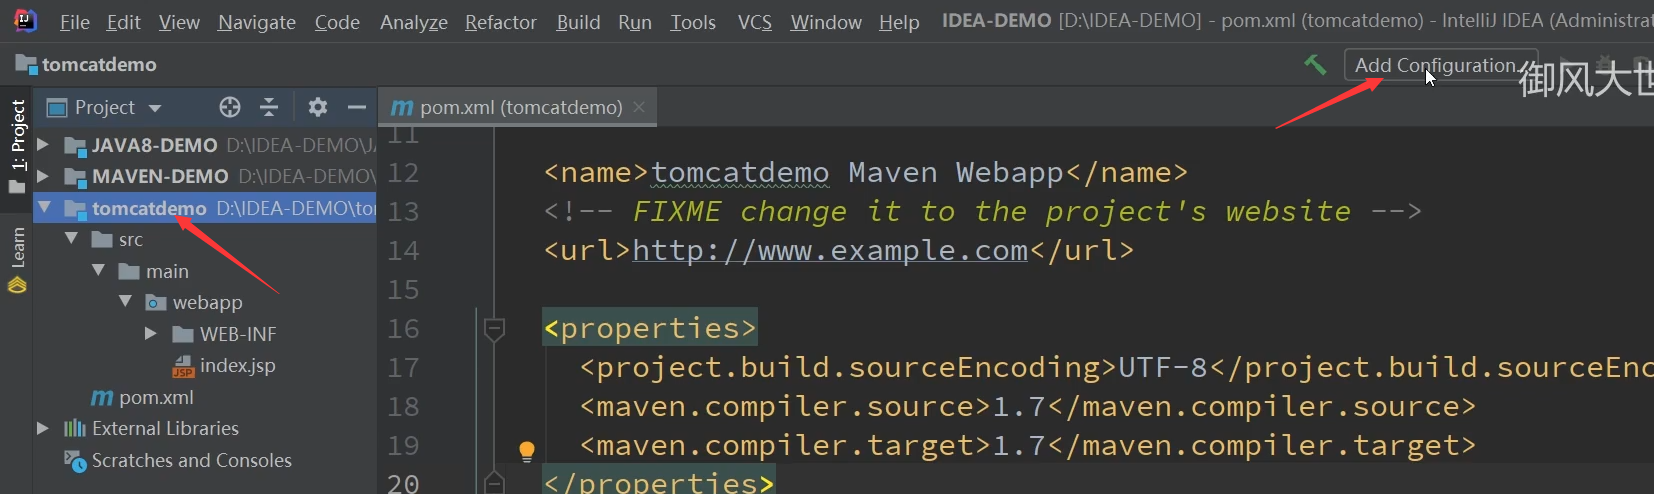This screenshot has height=494, width=1654.
Task: Select the main folder row
Action: [x=205, y=271]
